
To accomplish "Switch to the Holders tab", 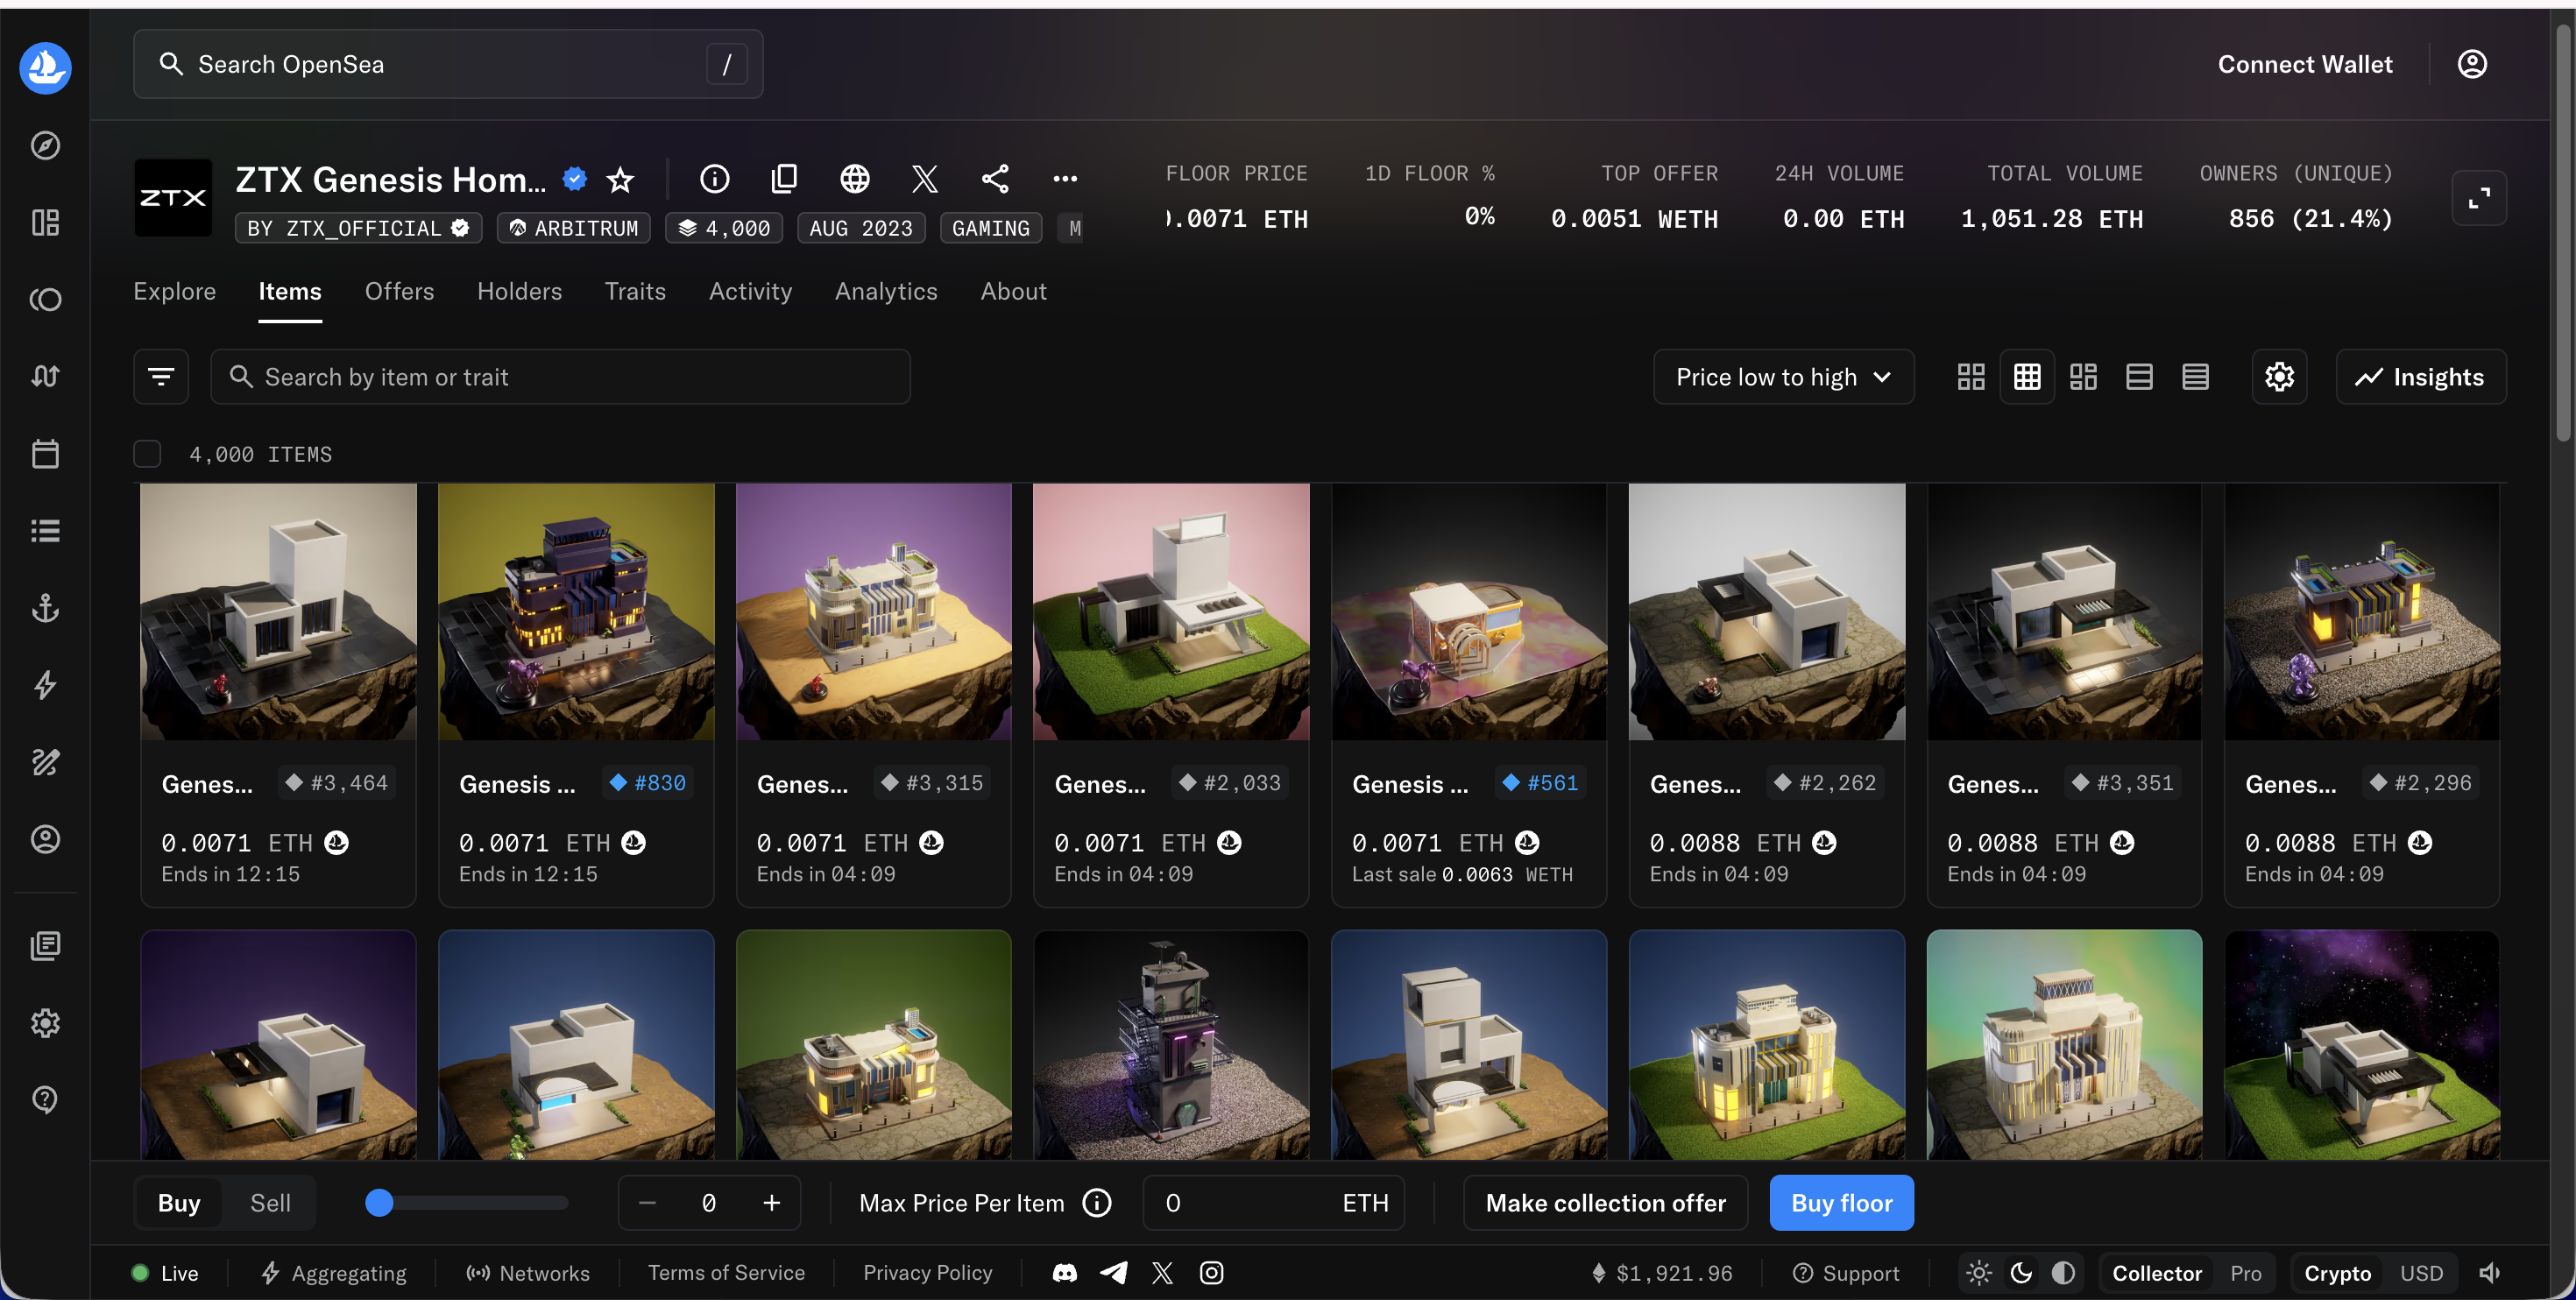I will point(519,291).
